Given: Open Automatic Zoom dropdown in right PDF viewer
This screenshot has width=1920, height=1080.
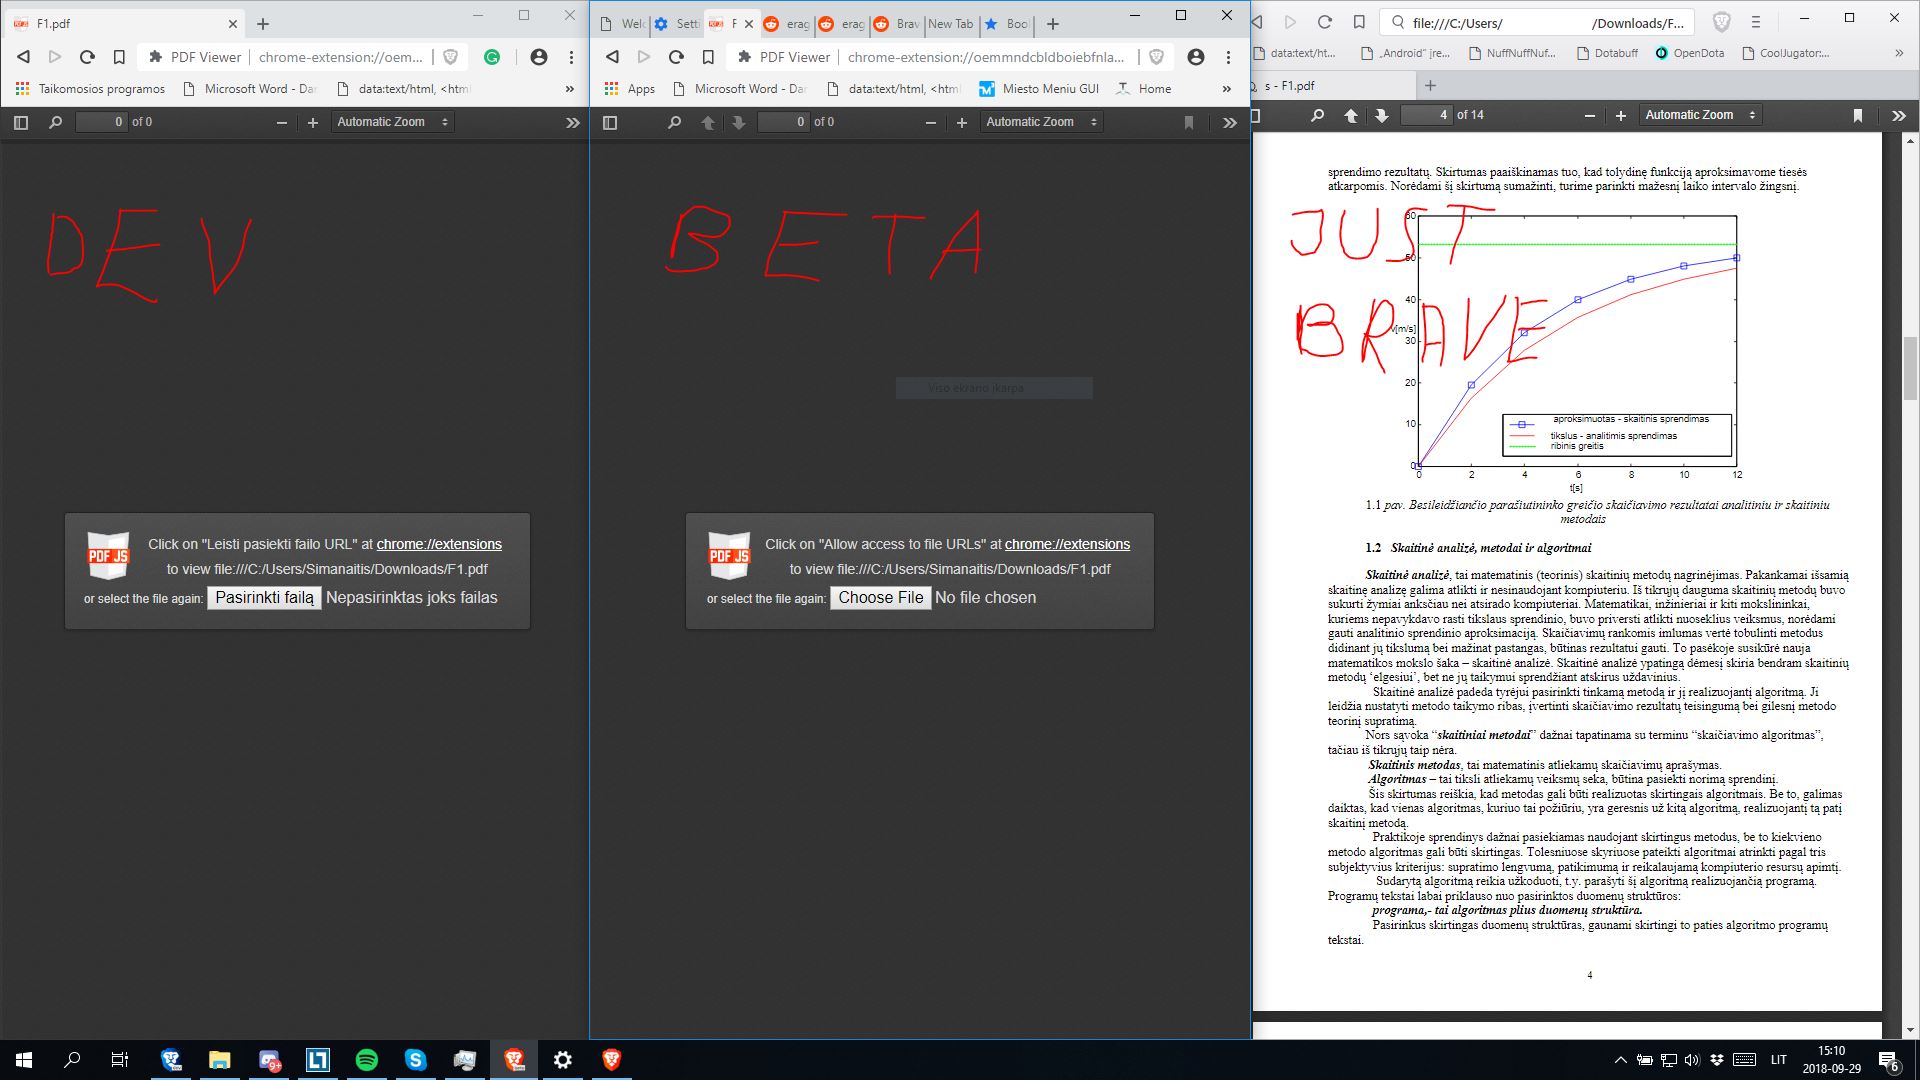Looking at the screenshot, I should click(1700, 115).
